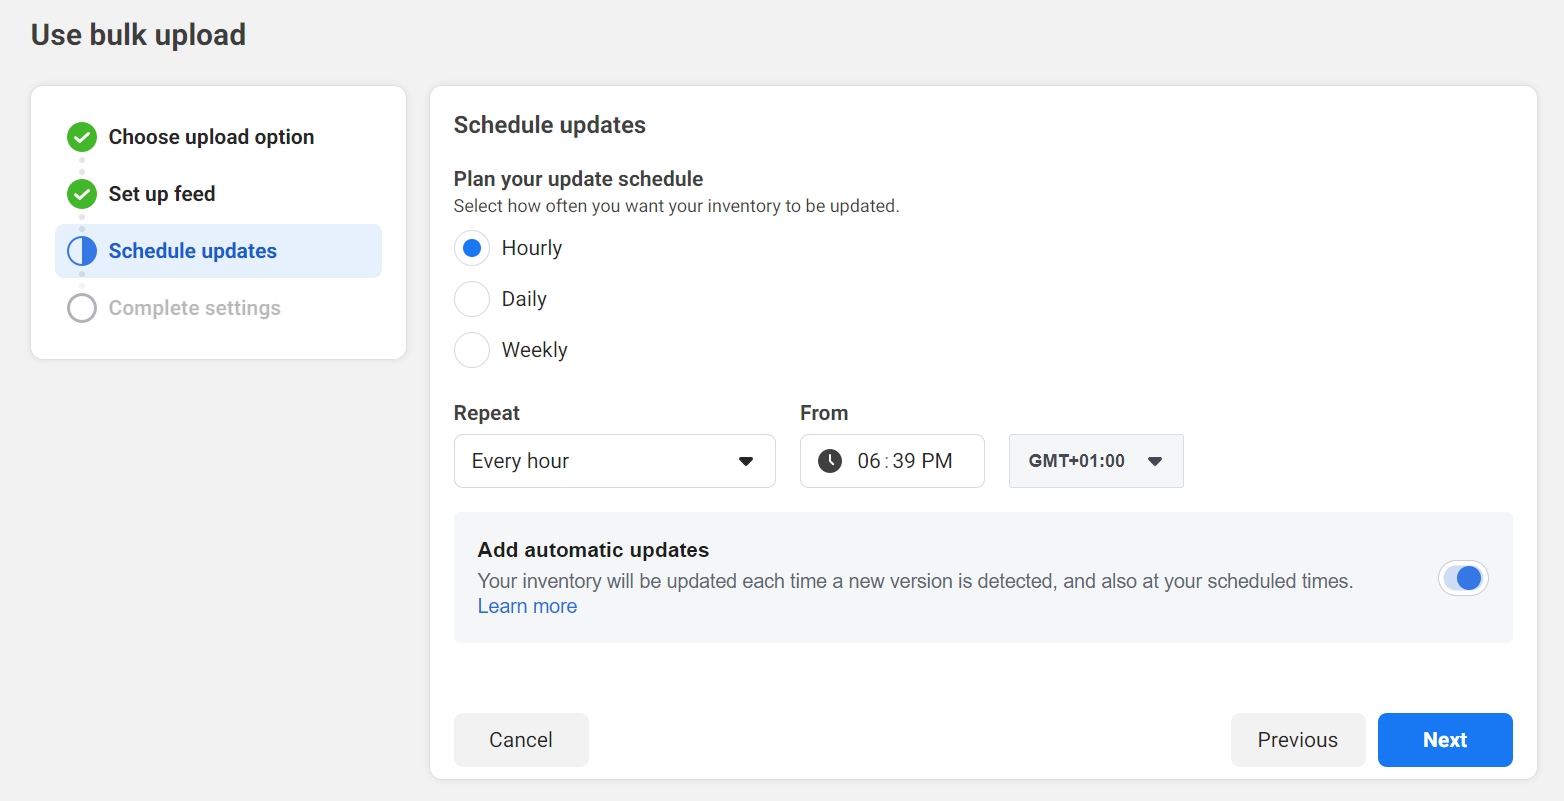1564x801 pixels.
Task: Open the Every hour repeat dropdown
Action: point(614,461)
